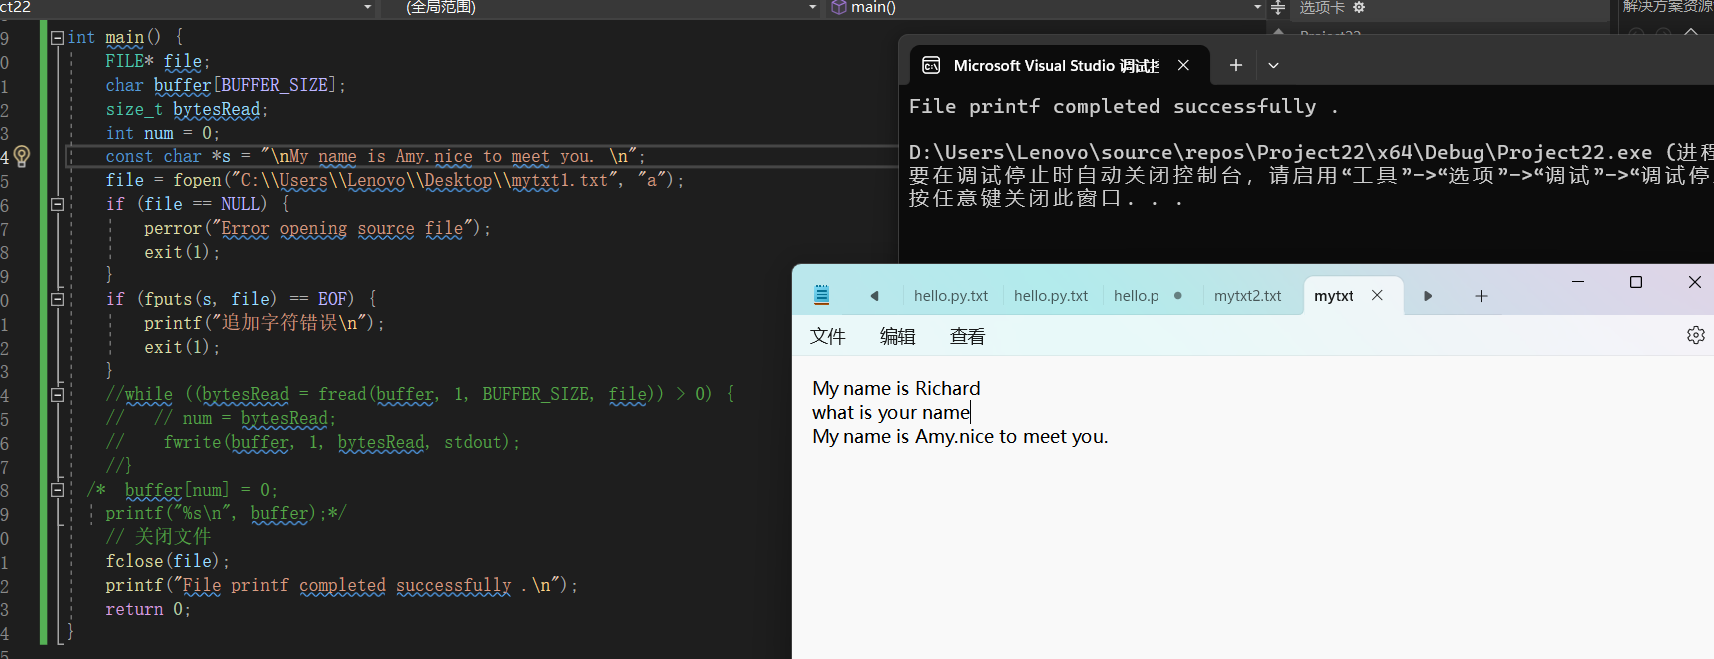1714x659 pixels.
Task: Open the terminal profiles dropdown chevron
Action: 1273,65
